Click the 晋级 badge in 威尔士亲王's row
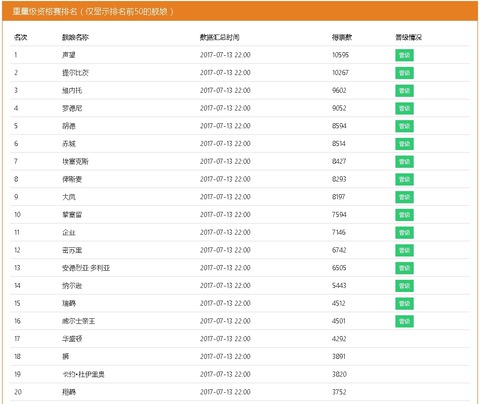Screen dimensions: 480x404 404,321
